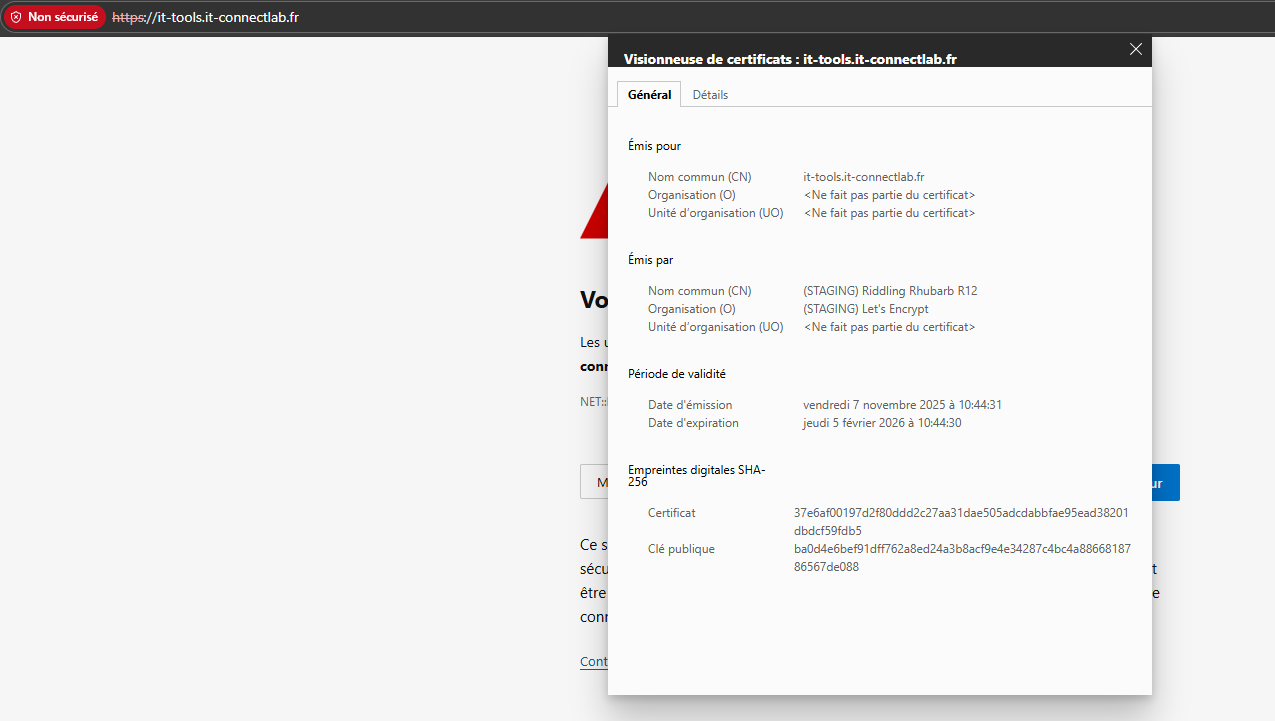Click the organization '(STAGING) Let's Encrypt'

(865, 308)
